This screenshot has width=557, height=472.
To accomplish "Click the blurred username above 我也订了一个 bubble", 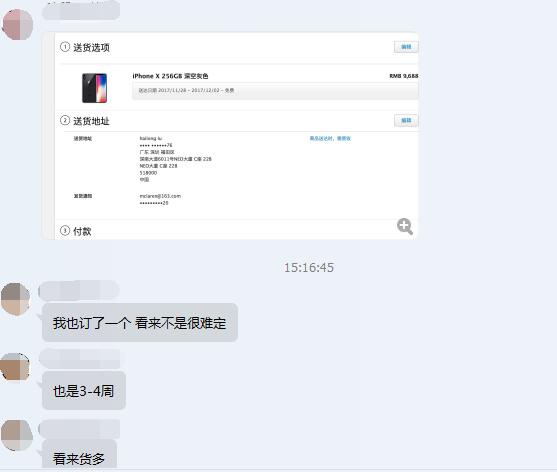I will tap(79, 290).
